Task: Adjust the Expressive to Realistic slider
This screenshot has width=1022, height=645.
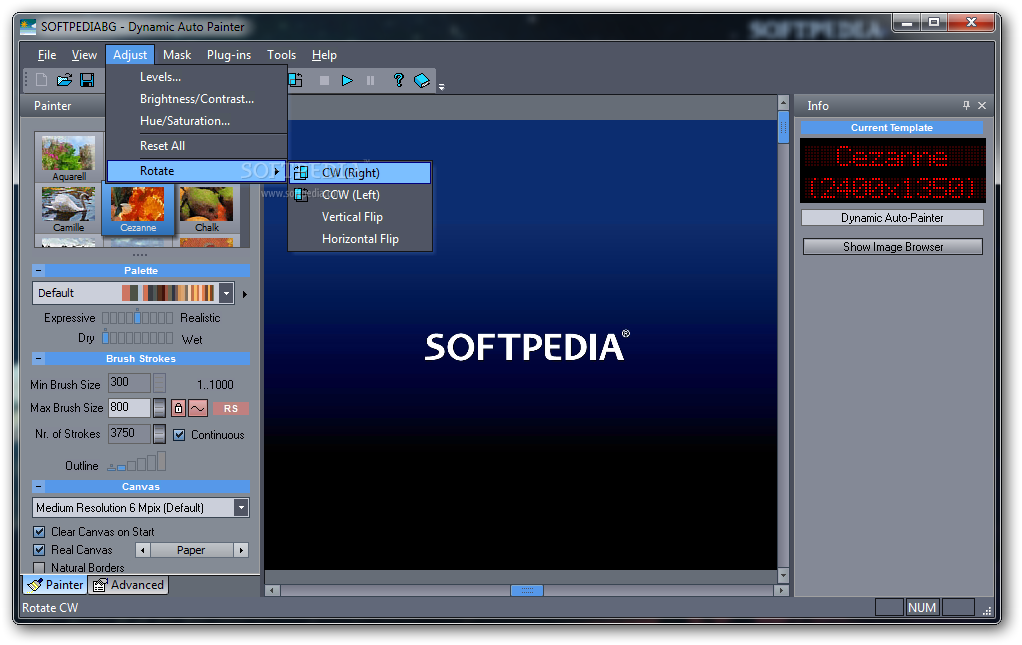Action: point(138,317)
